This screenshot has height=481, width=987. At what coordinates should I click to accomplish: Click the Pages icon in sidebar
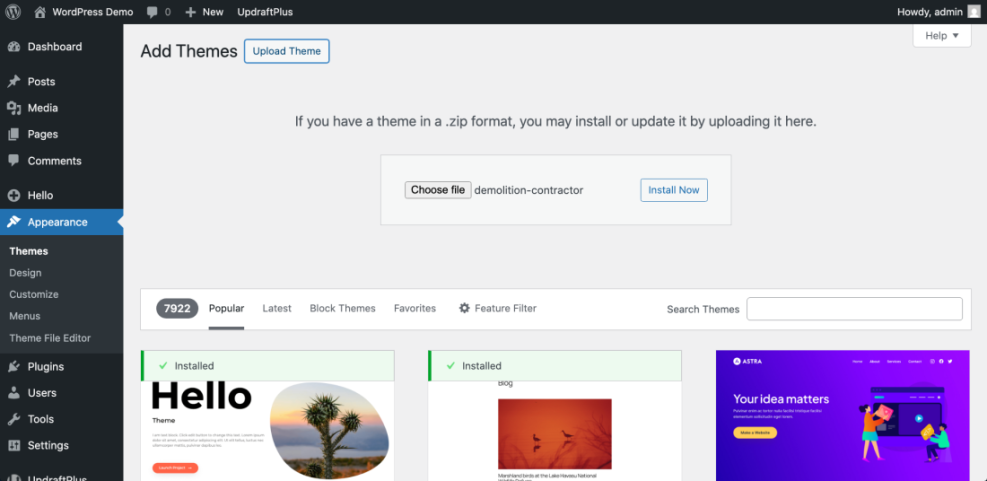[x=14, y=134]
